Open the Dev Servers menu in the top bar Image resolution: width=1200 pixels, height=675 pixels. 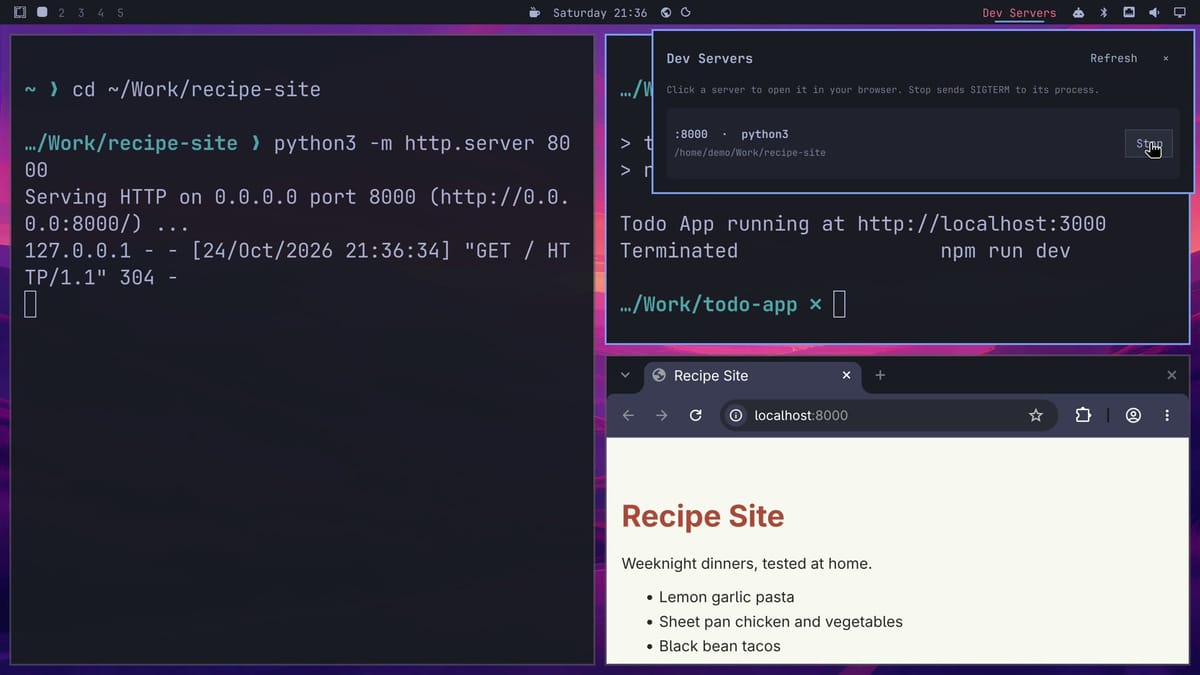pyautogui.click(x=1019, y=13)
